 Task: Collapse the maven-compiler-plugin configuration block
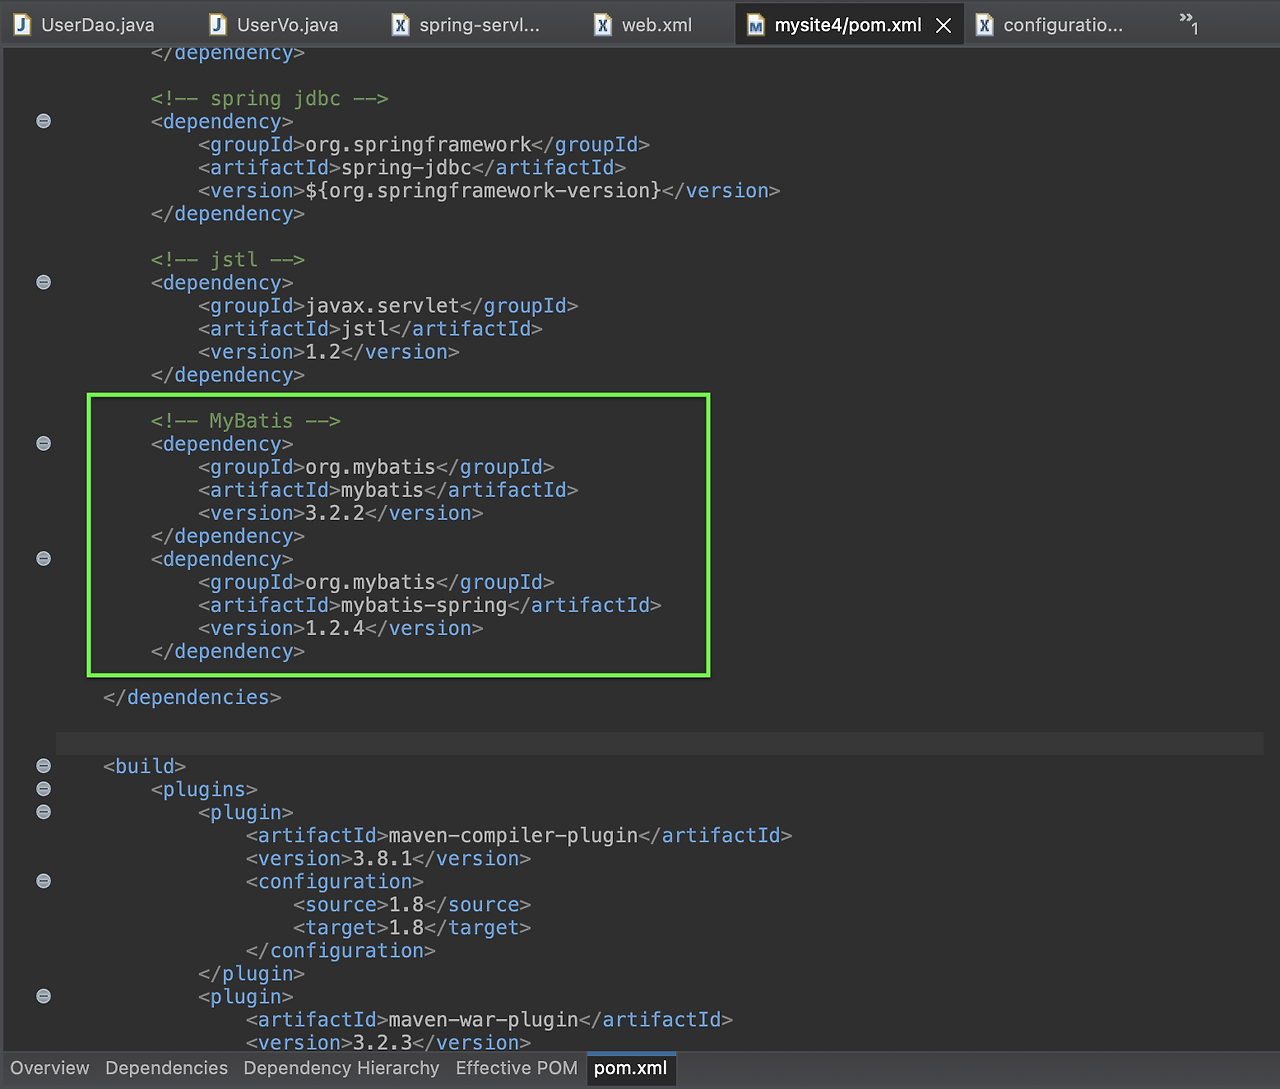(43, 881)
